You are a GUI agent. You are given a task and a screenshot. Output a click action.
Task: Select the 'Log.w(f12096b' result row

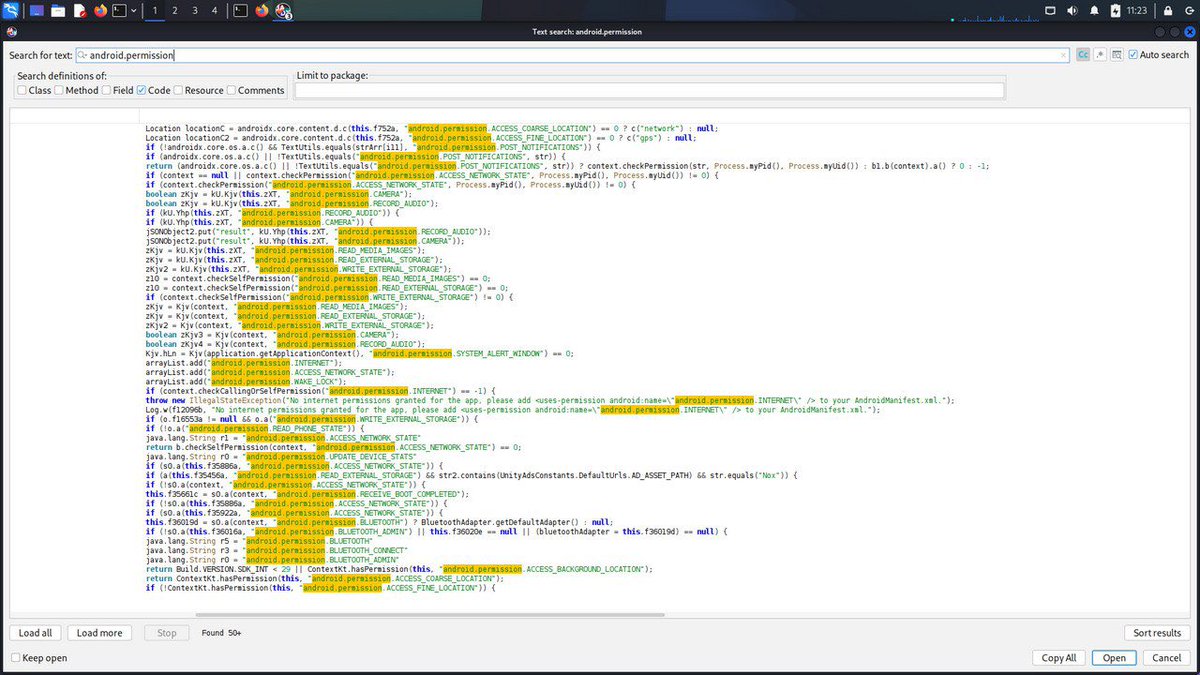click(512, 409)
